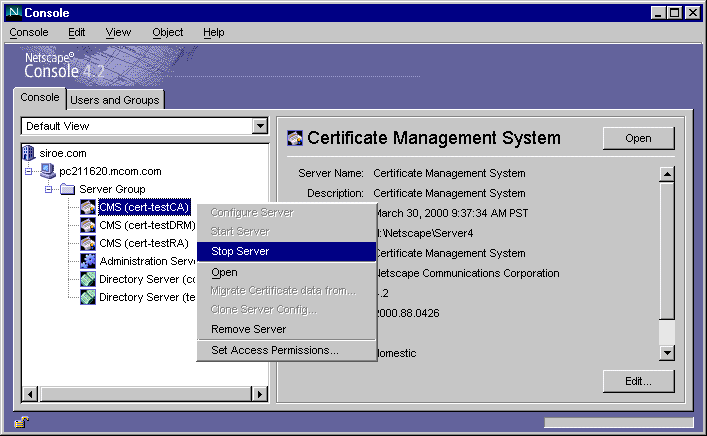Select Directory Server (co tree entry
707x436 pixels.
[147, 279]
